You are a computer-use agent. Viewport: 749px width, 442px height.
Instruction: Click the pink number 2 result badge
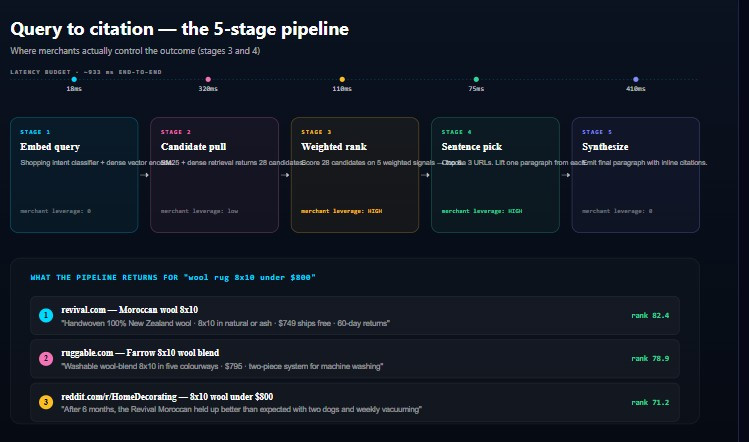pos(46,358)
